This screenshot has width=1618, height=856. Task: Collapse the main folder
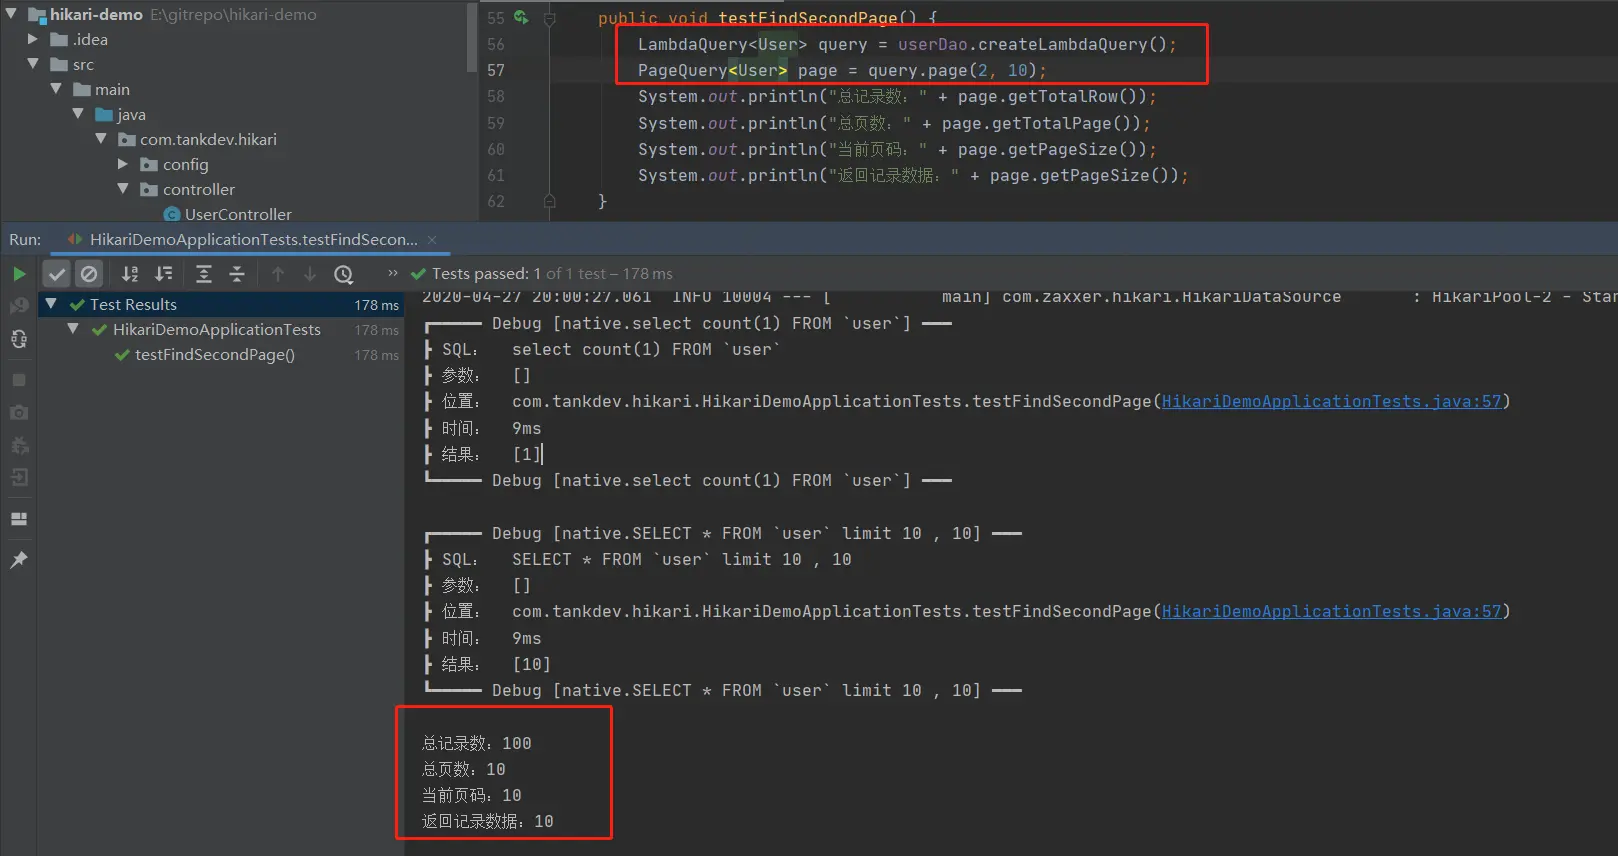(56, 89)
